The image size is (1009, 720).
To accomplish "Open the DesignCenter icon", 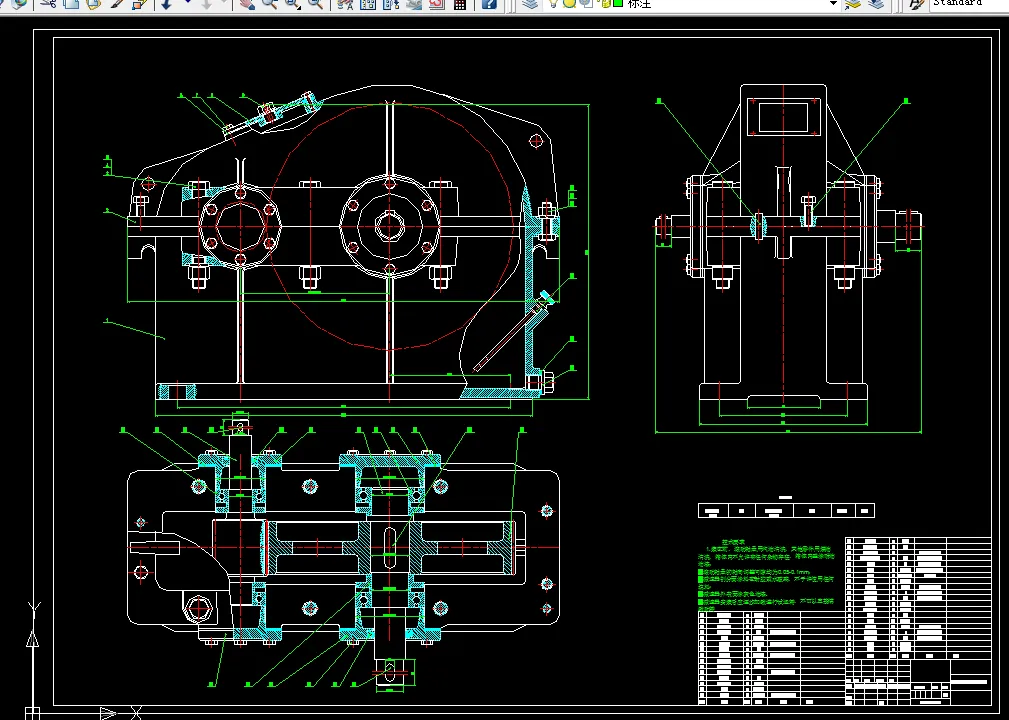I will tap(367, 4).
